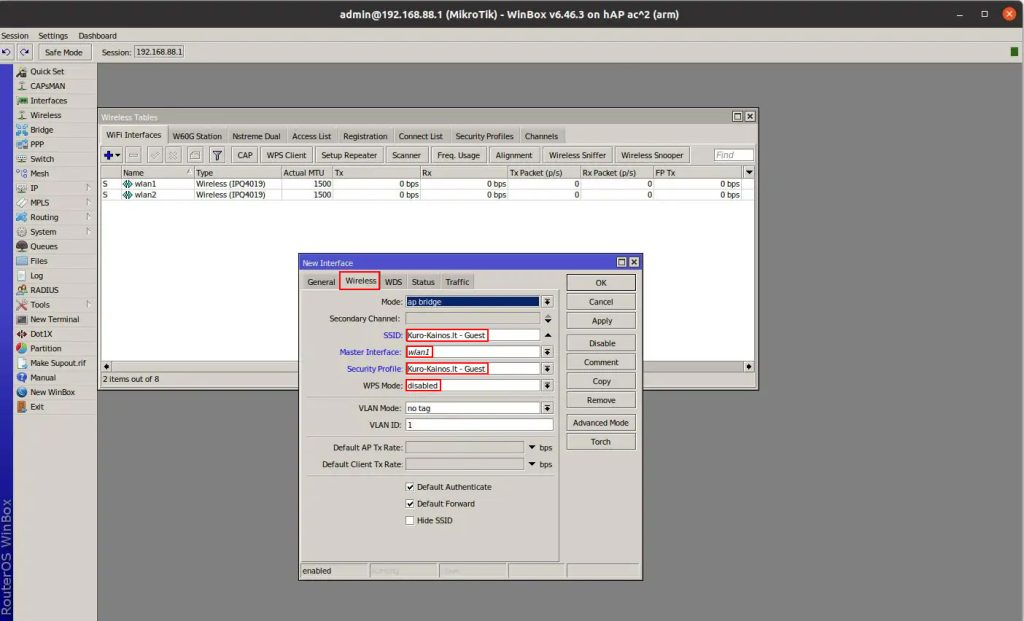Open the WPS Mode dropdown arrow
This screenshot has width=1024, height=621.
pyautogui.click(x=547, y=385)
